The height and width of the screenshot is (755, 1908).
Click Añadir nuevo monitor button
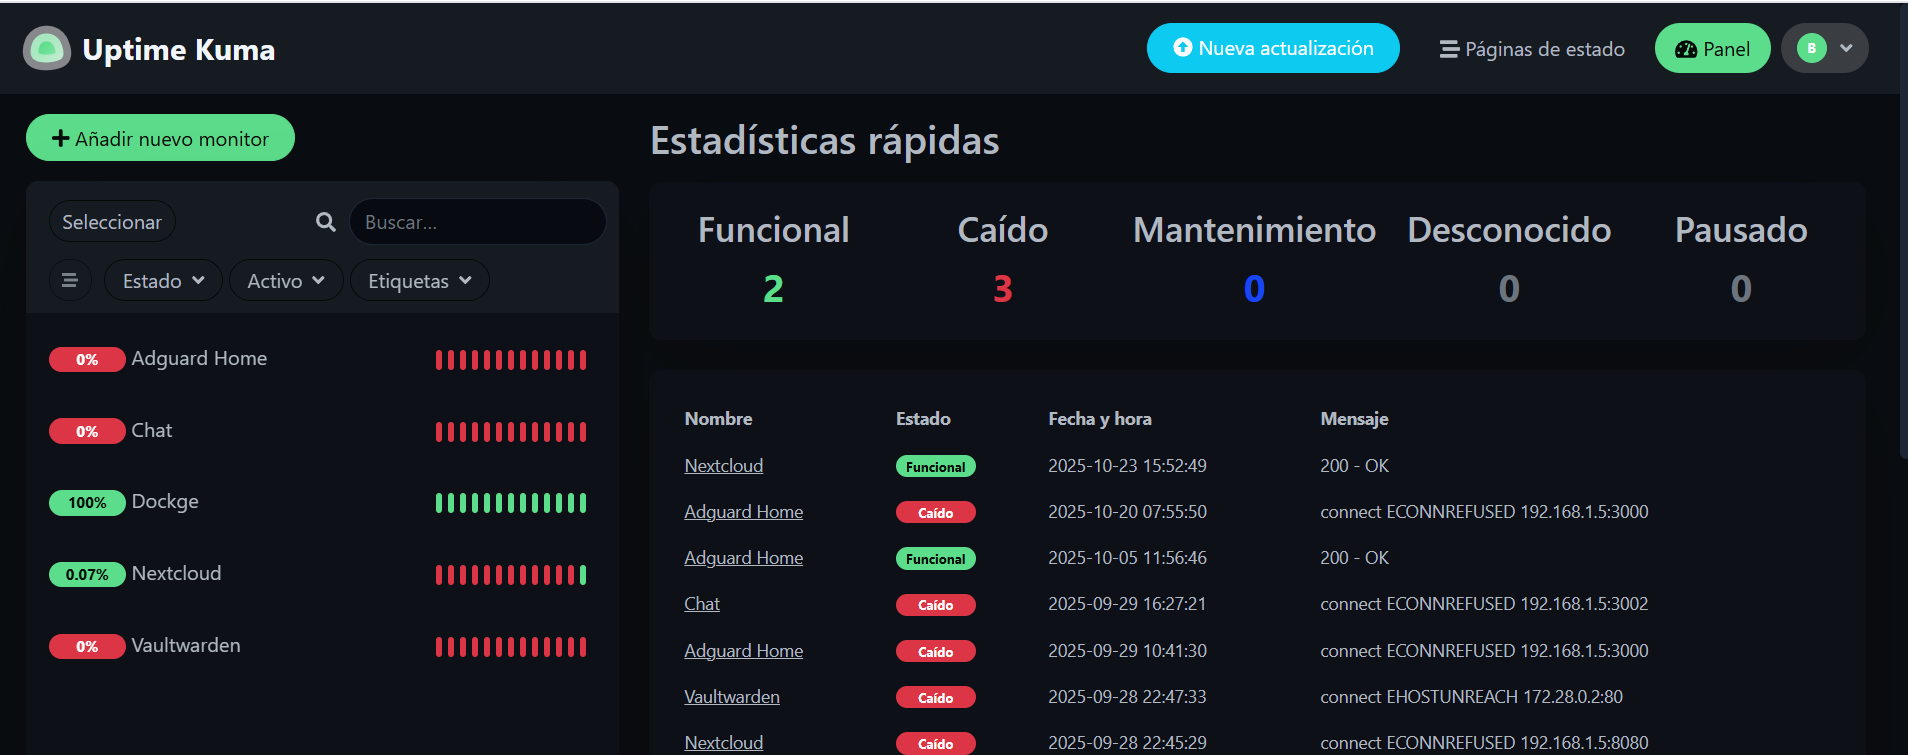coord(160,138)
